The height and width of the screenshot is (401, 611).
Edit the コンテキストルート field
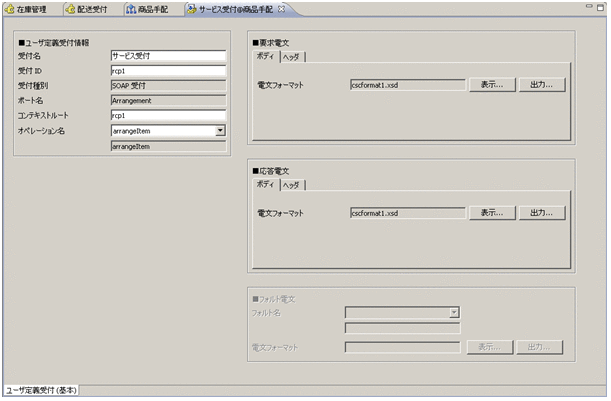coord(168,115)
